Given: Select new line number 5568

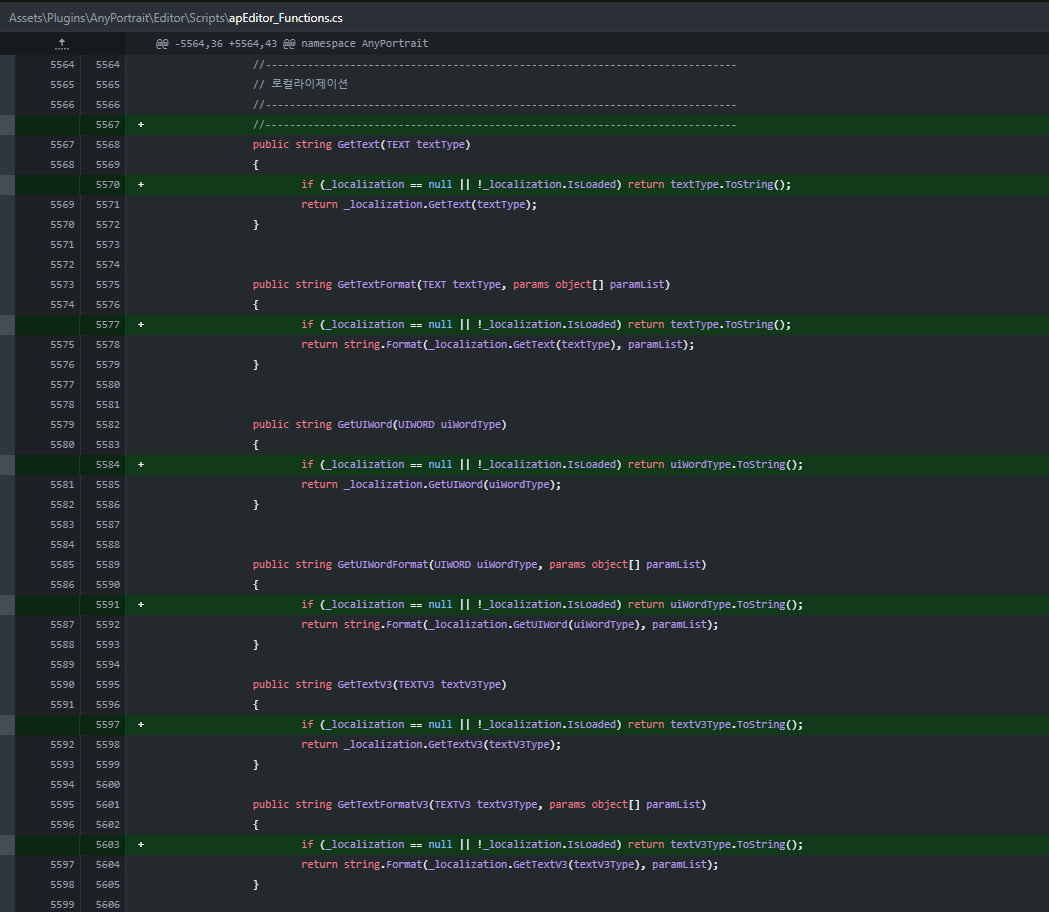Looking at the screenshot, I should point(107,145).
